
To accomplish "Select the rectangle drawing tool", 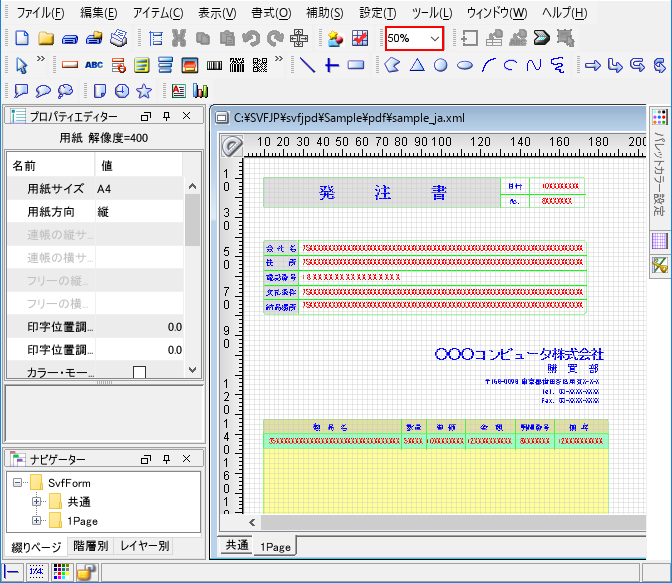I will point(356,65).
